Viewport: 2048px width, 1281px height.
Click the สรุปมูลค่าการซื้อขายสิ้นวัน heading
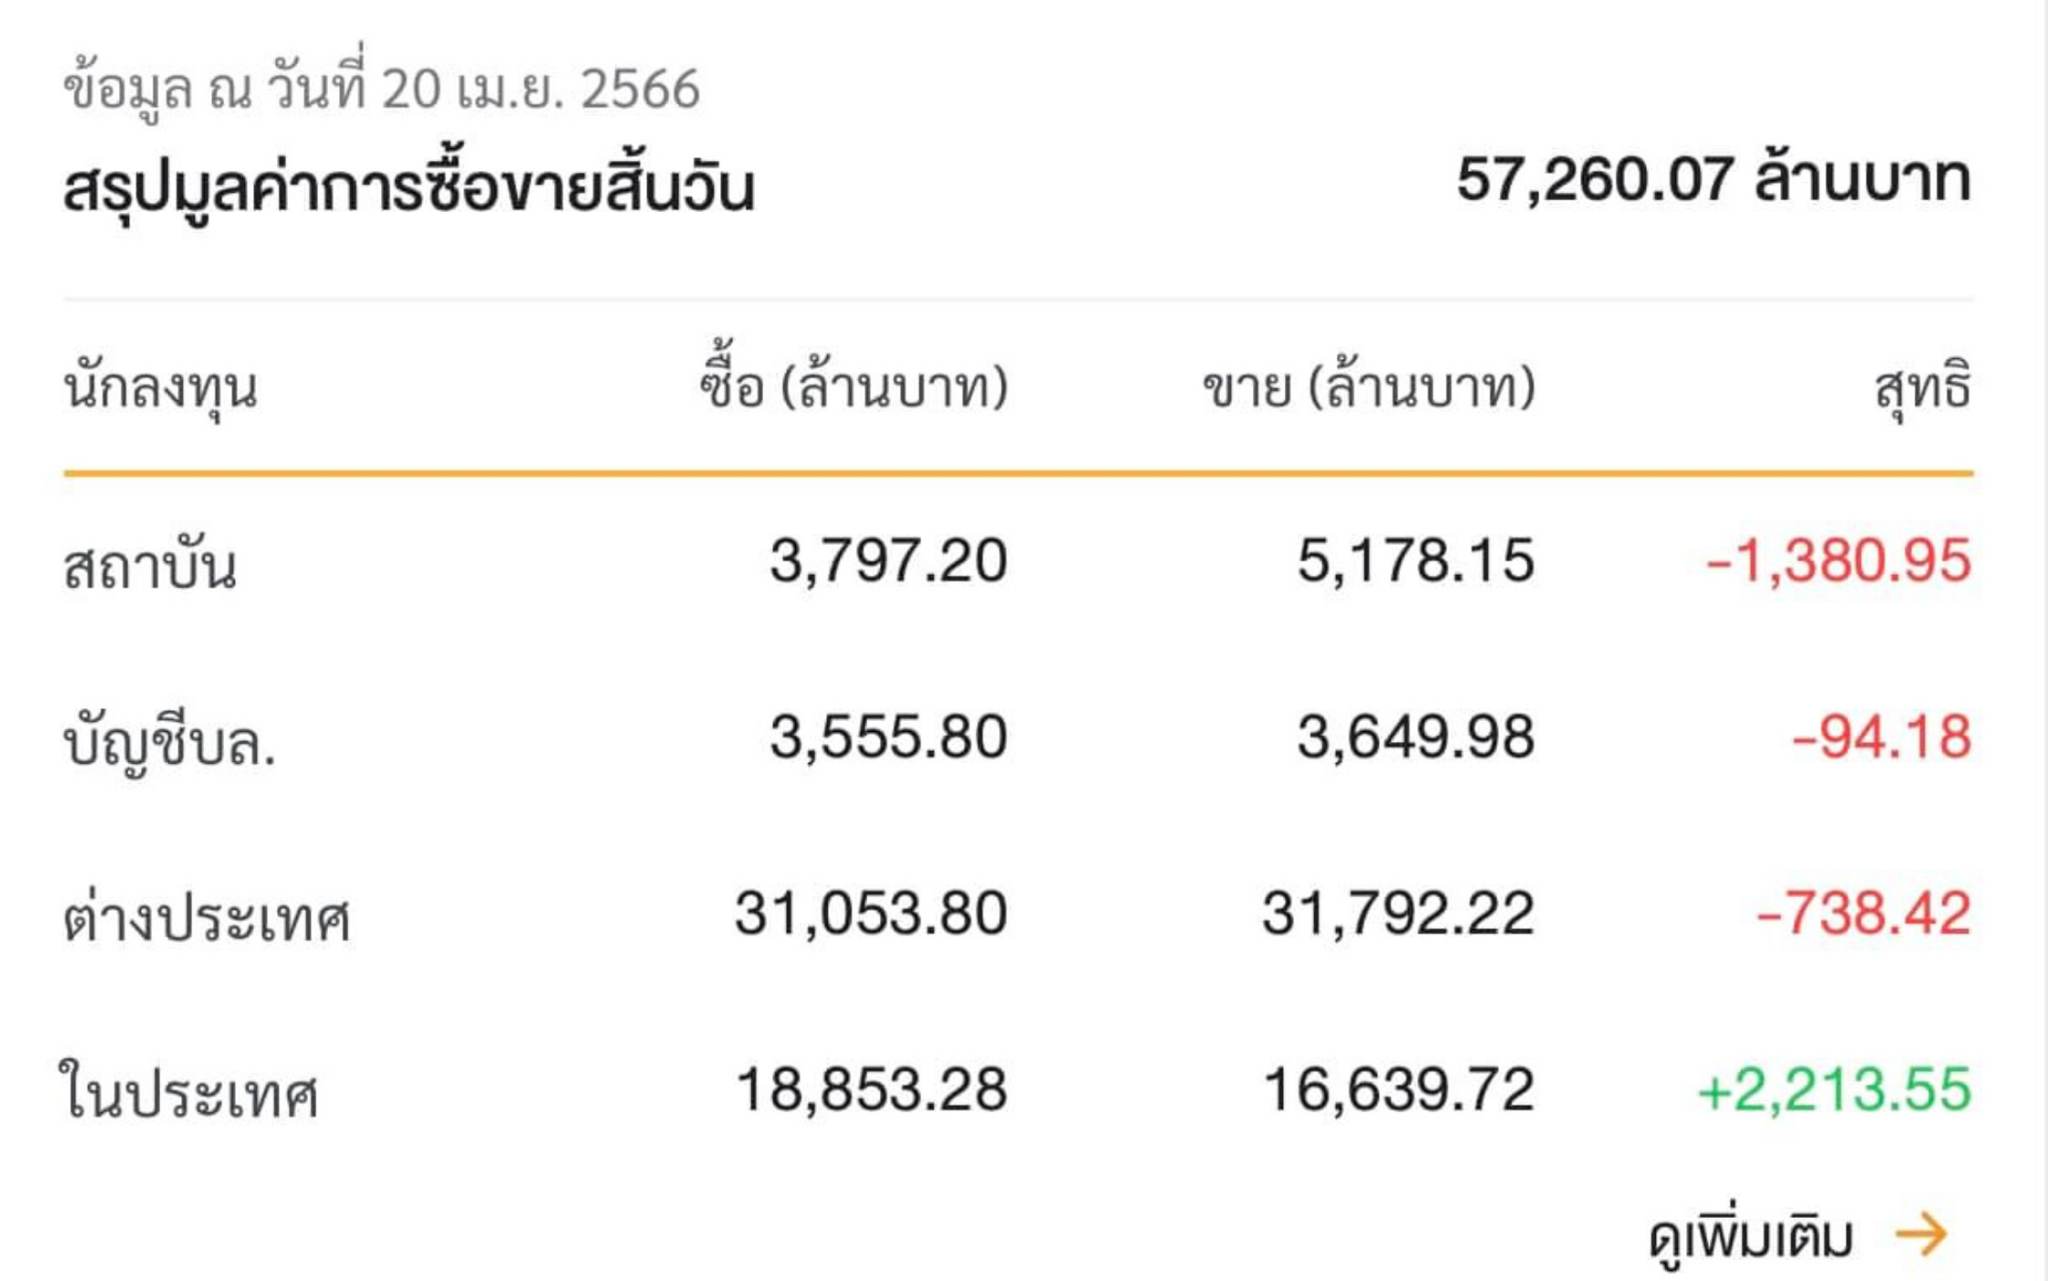click(x=408, y=187)
